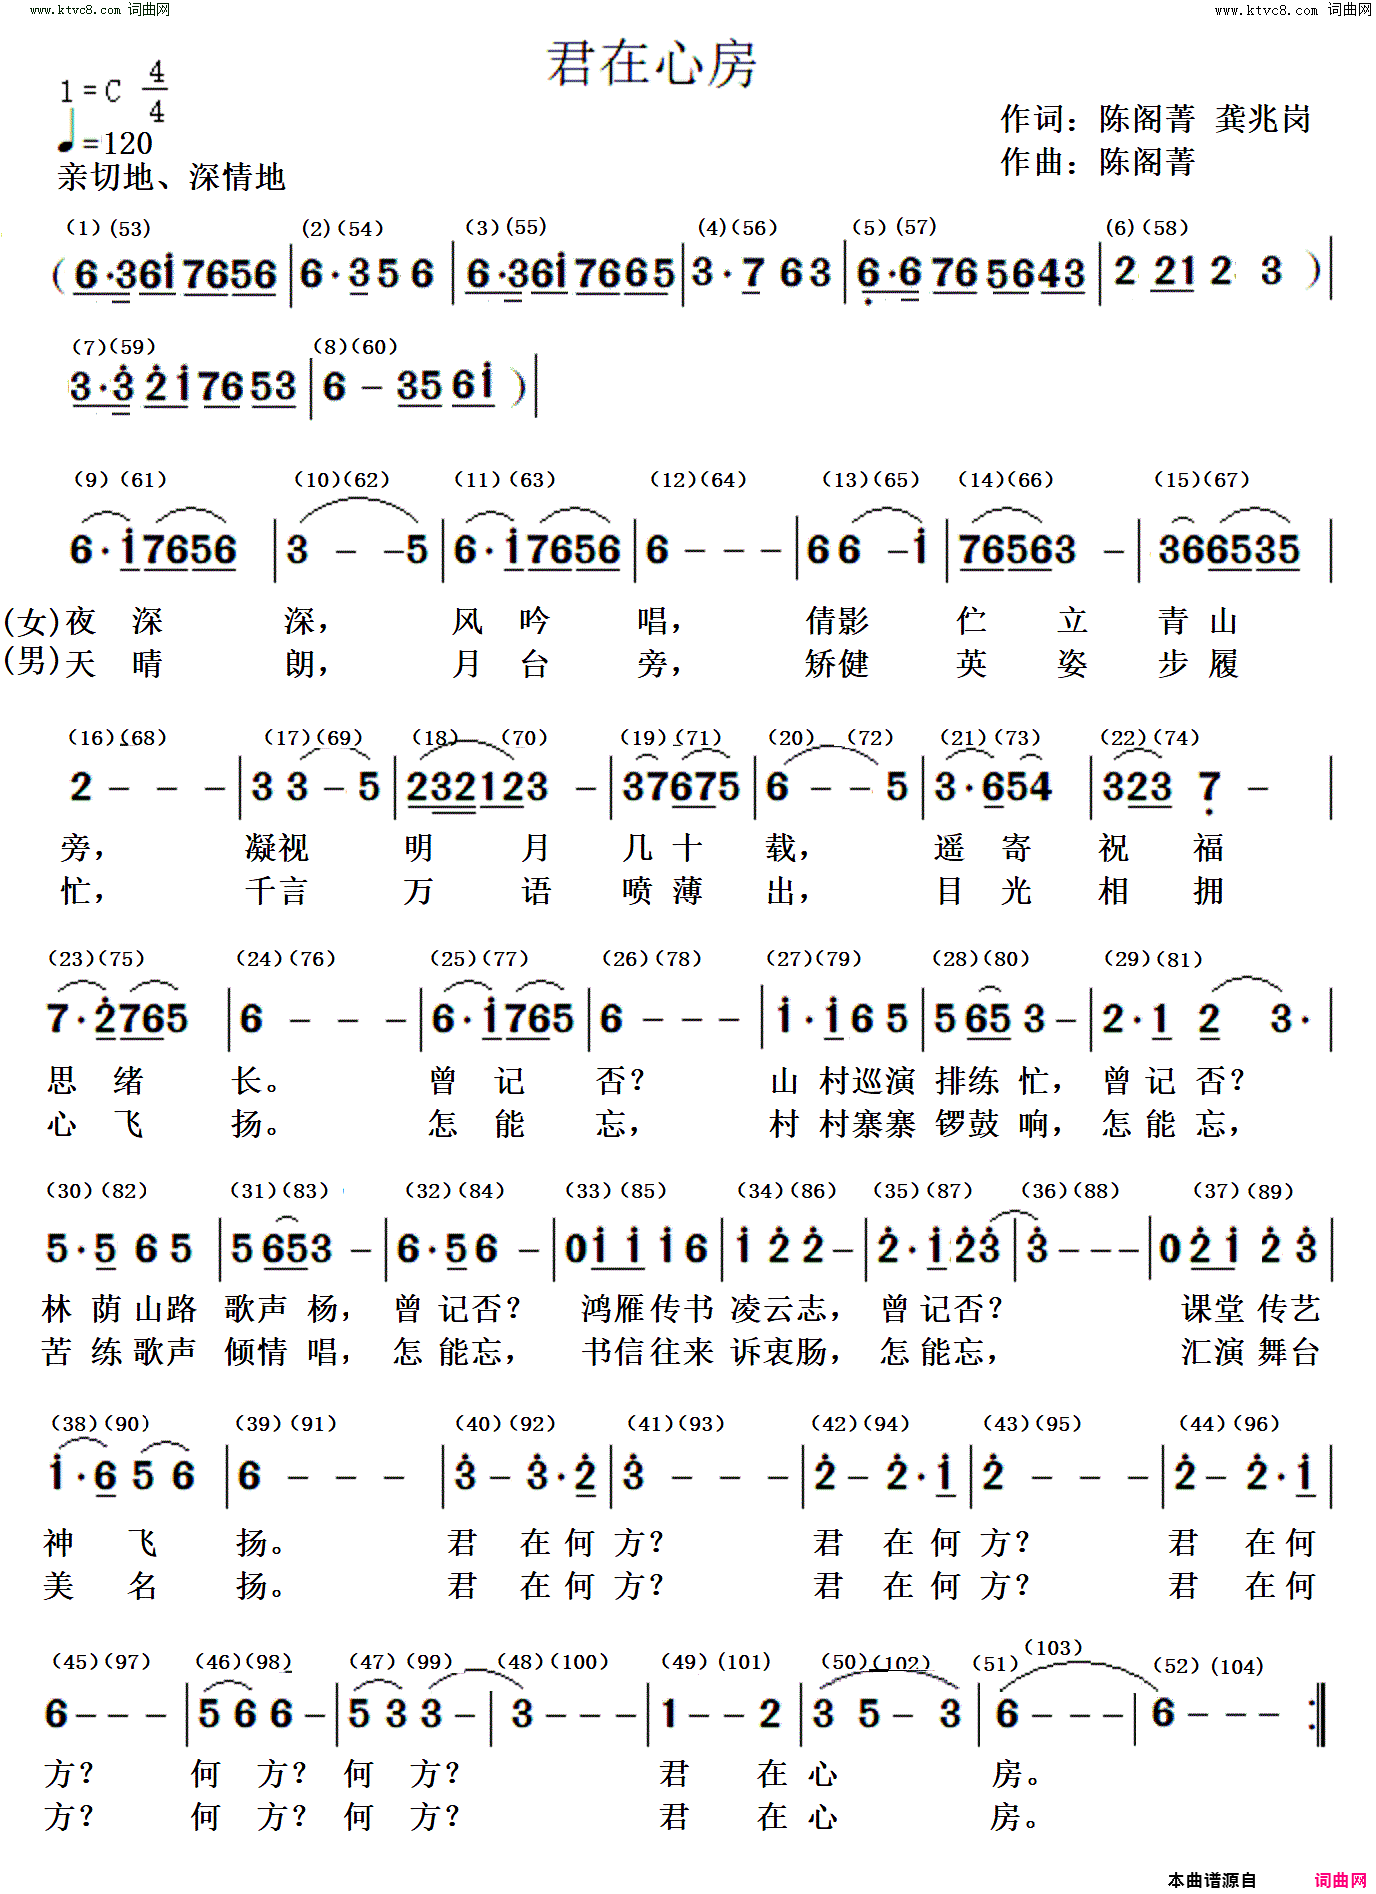This screenshot has width=1376, height=1894.
Task: Click measure label (30)(82)
Action: pyautogui.click(x=97, y=1190)
